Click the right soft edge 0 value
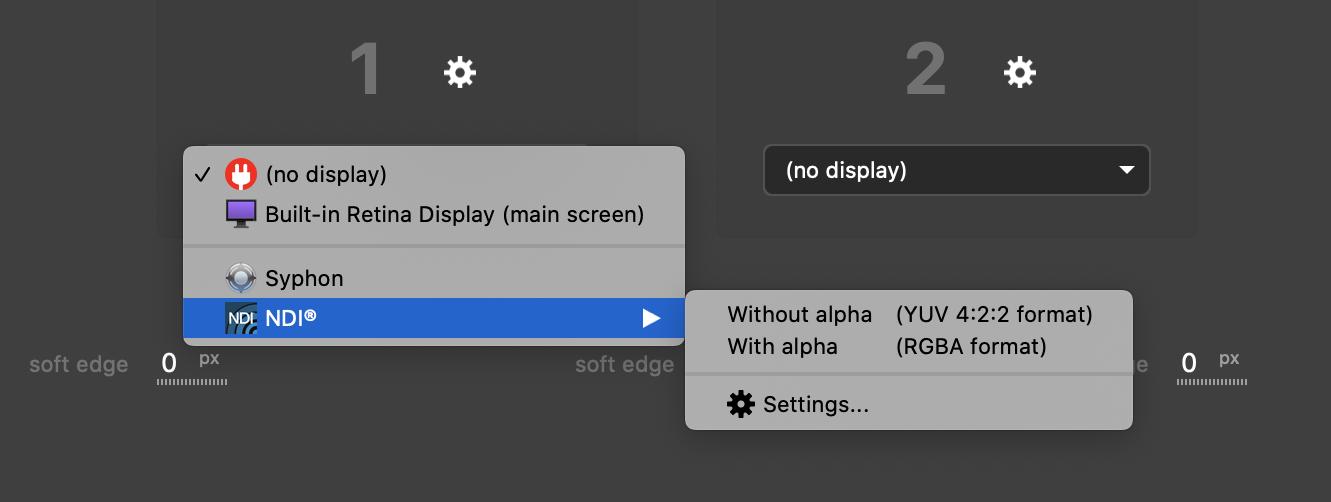Screen dimensions: 1331x502 [1188, 363]
